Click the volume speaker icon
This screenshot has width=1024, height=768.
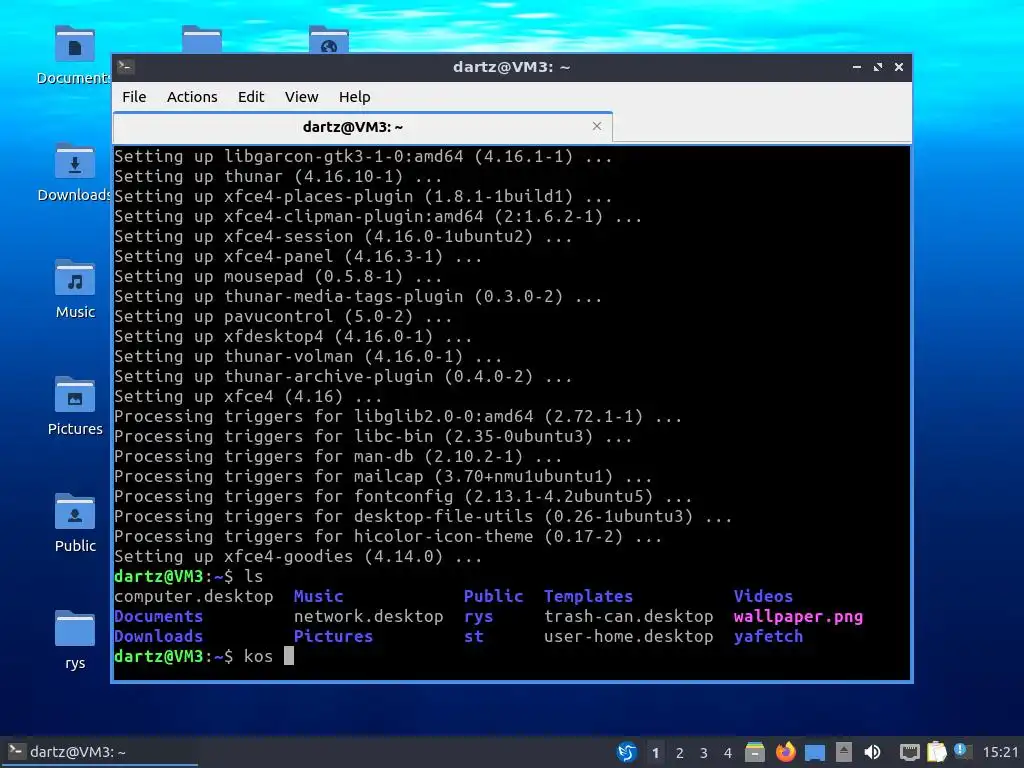click(x=872, y=752)
